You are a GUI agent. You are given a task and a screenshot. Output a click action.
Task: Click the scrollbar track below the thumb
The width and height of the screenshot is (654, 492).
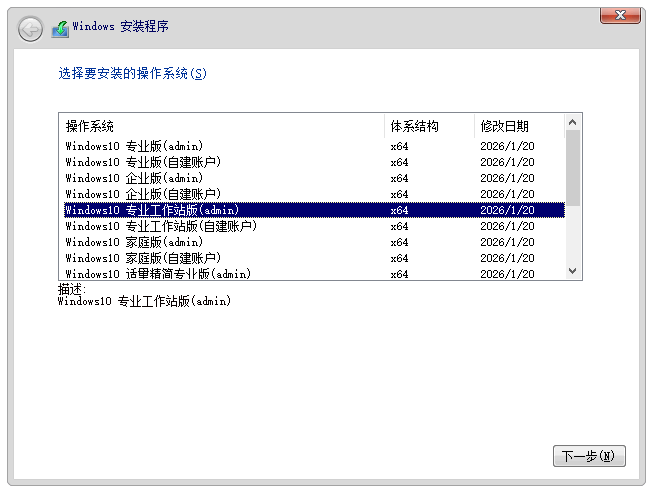573,235
